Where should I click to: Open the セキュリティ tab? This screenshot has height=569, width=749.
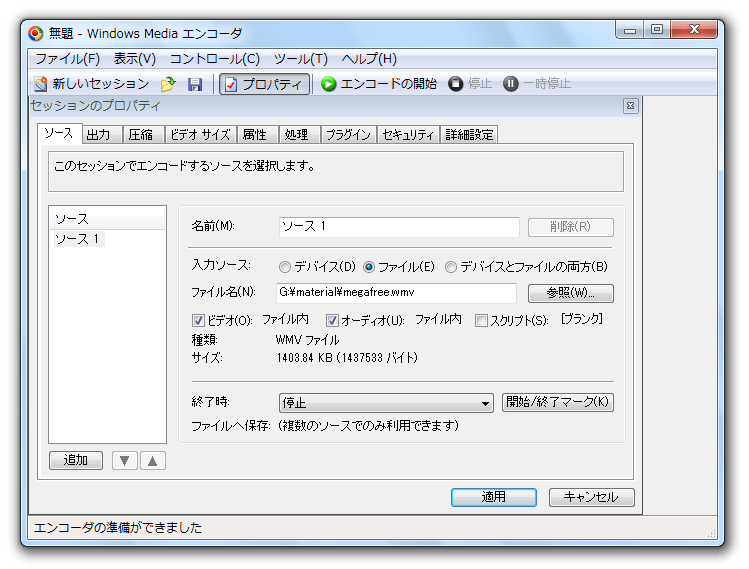[408, 135]
